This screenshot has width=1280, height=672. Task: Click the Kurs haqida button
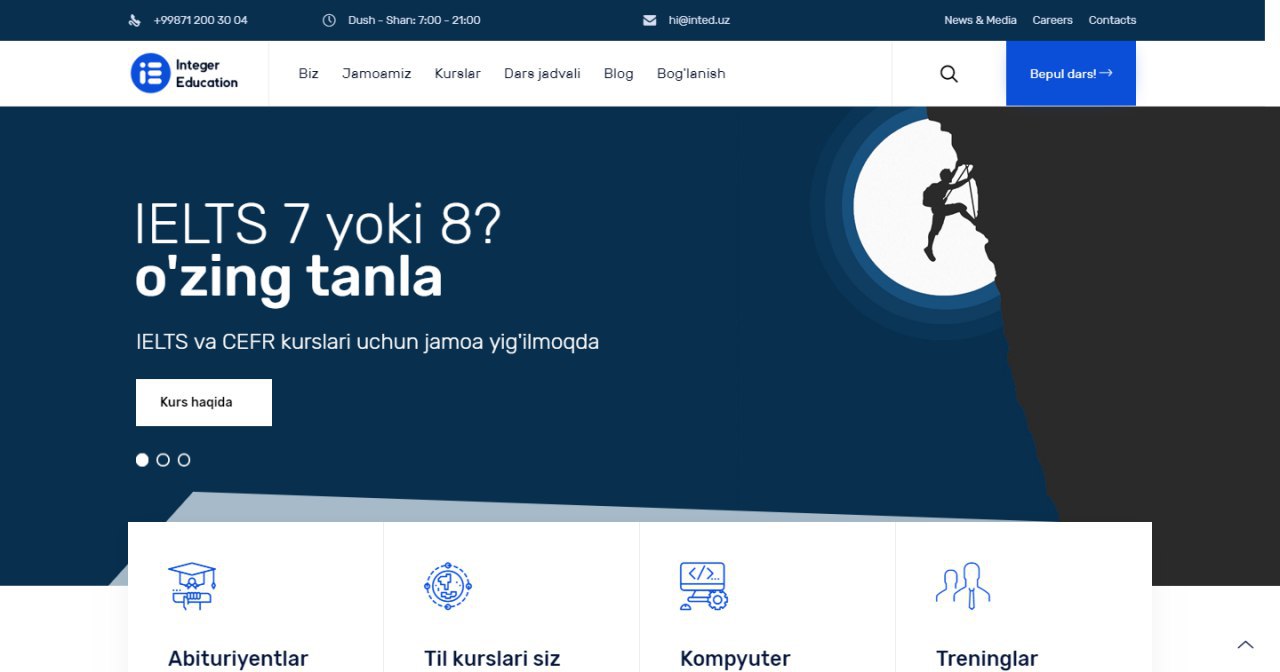pyautogui.click(x=204, y=402)
